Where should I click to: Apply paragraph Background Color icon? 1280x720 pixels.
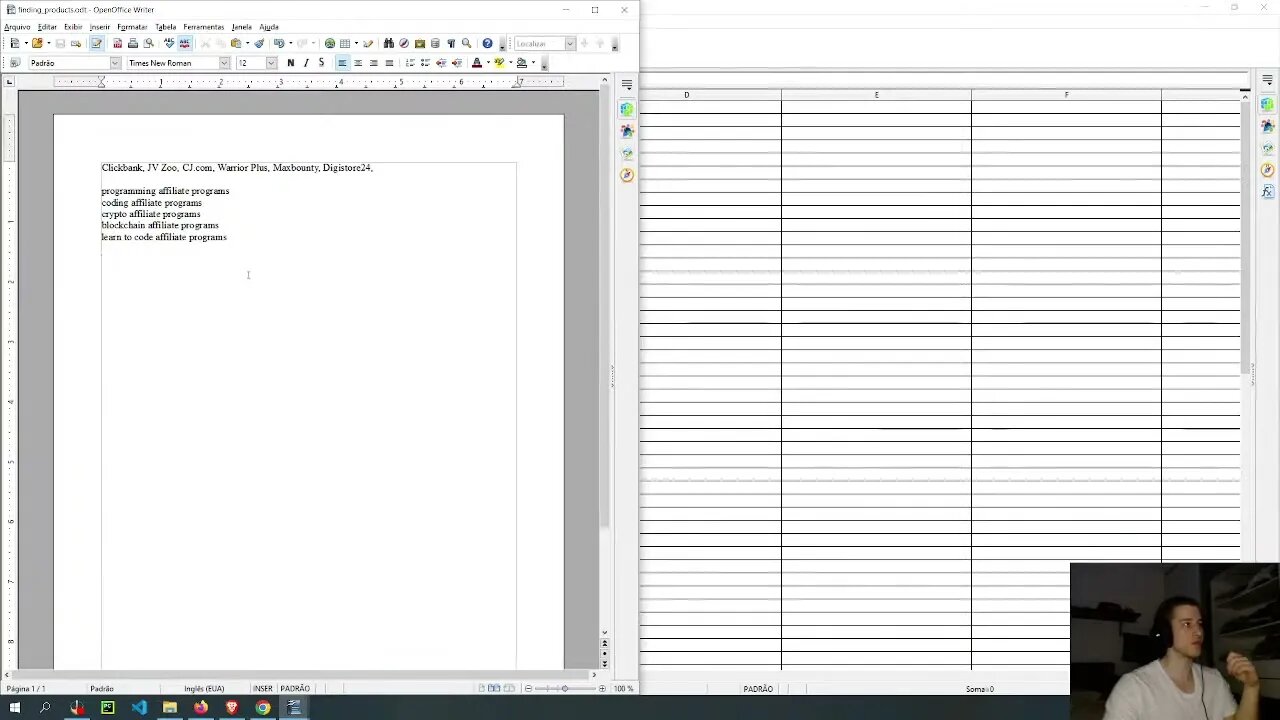coord(522,62)
